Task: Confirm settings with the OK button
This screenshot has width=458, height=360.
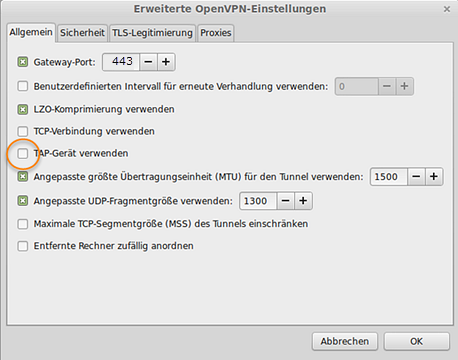Action: point(417,341)
